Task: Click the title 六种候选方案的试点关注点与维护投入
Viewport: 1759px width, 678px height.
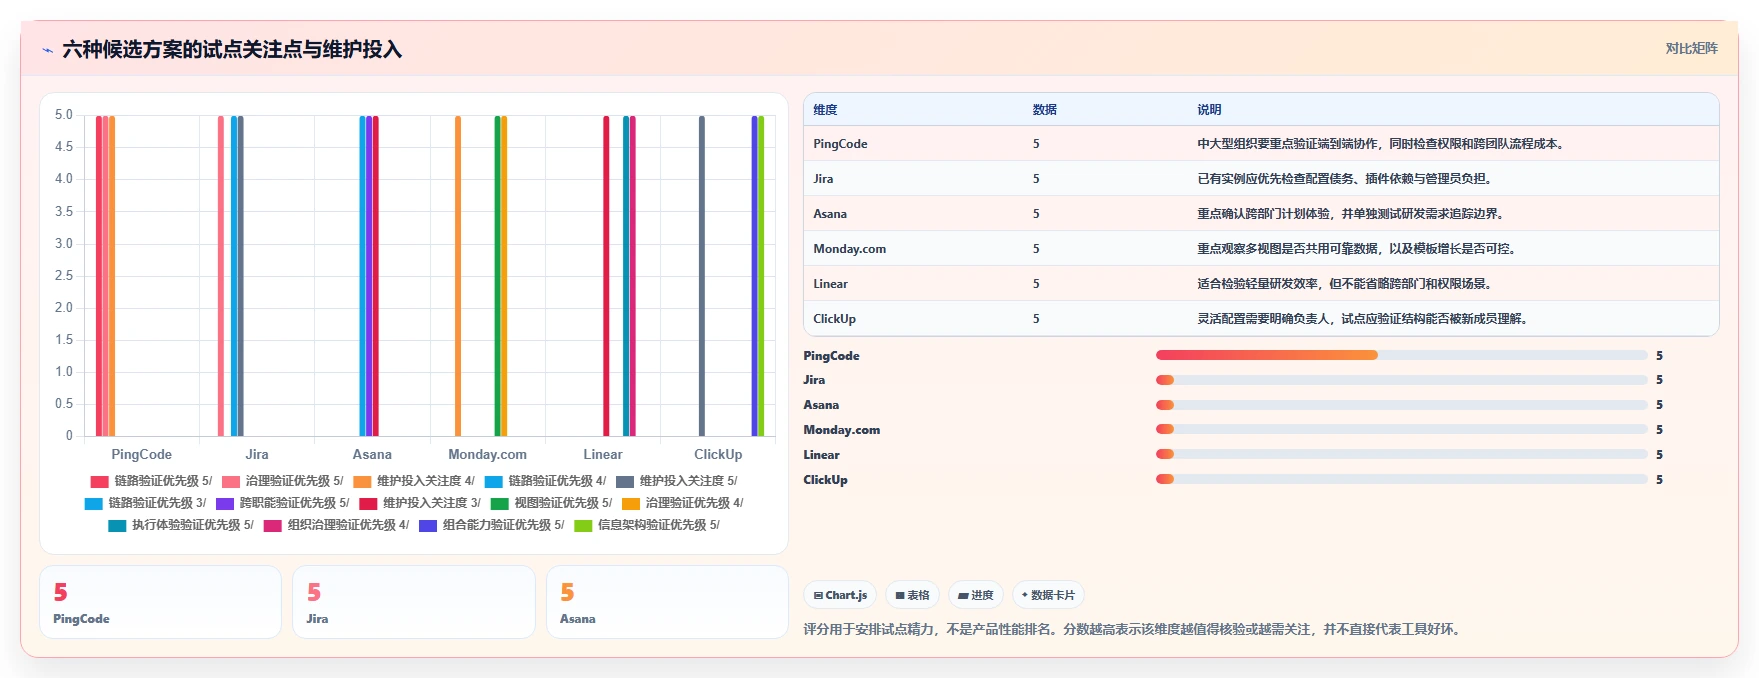Action: pos(232,49)
